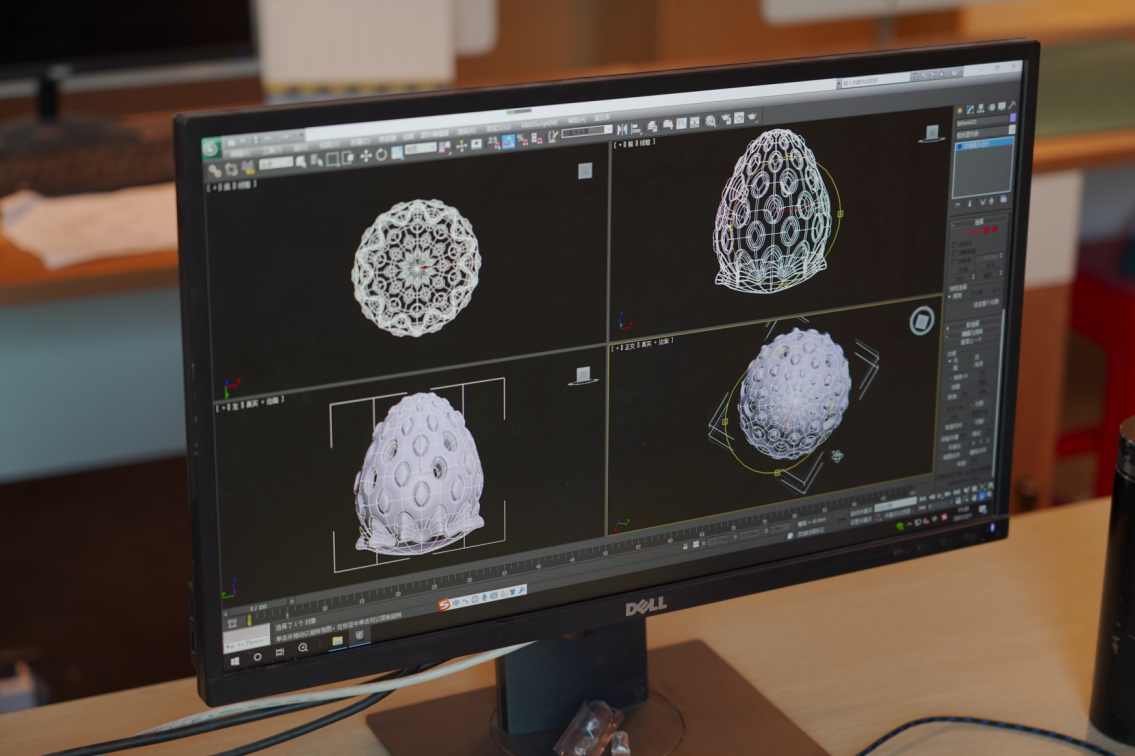The width and height of the screenshot is (1135, 756).
Task: Click the Select and Link icon
Action: point(214,171)
